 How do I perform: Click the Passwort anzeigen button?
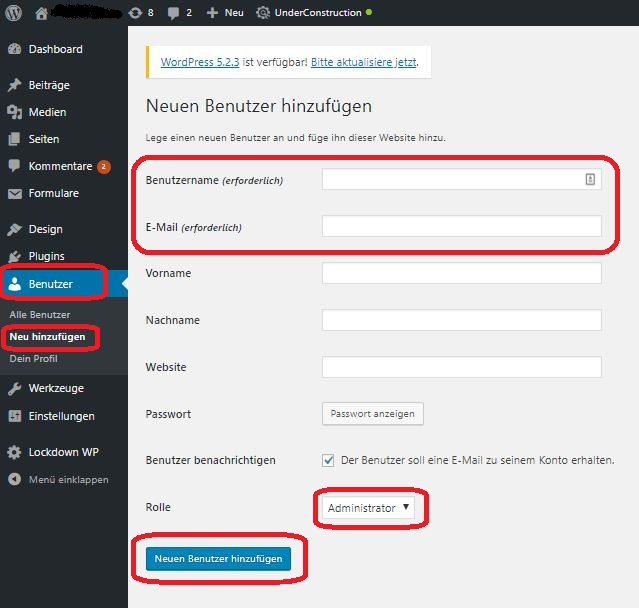[372, 414]
